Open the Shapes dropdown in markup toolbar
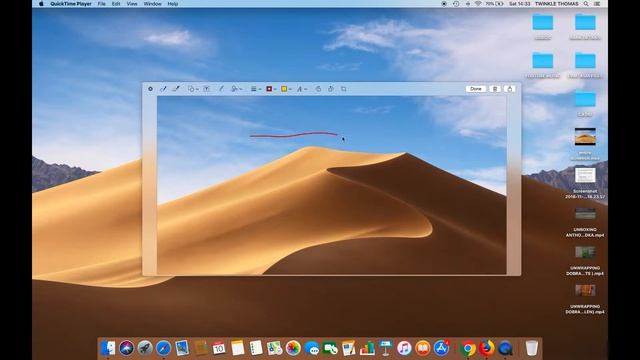Viewport: 640px width, 360px height. (x=192, y=89)
